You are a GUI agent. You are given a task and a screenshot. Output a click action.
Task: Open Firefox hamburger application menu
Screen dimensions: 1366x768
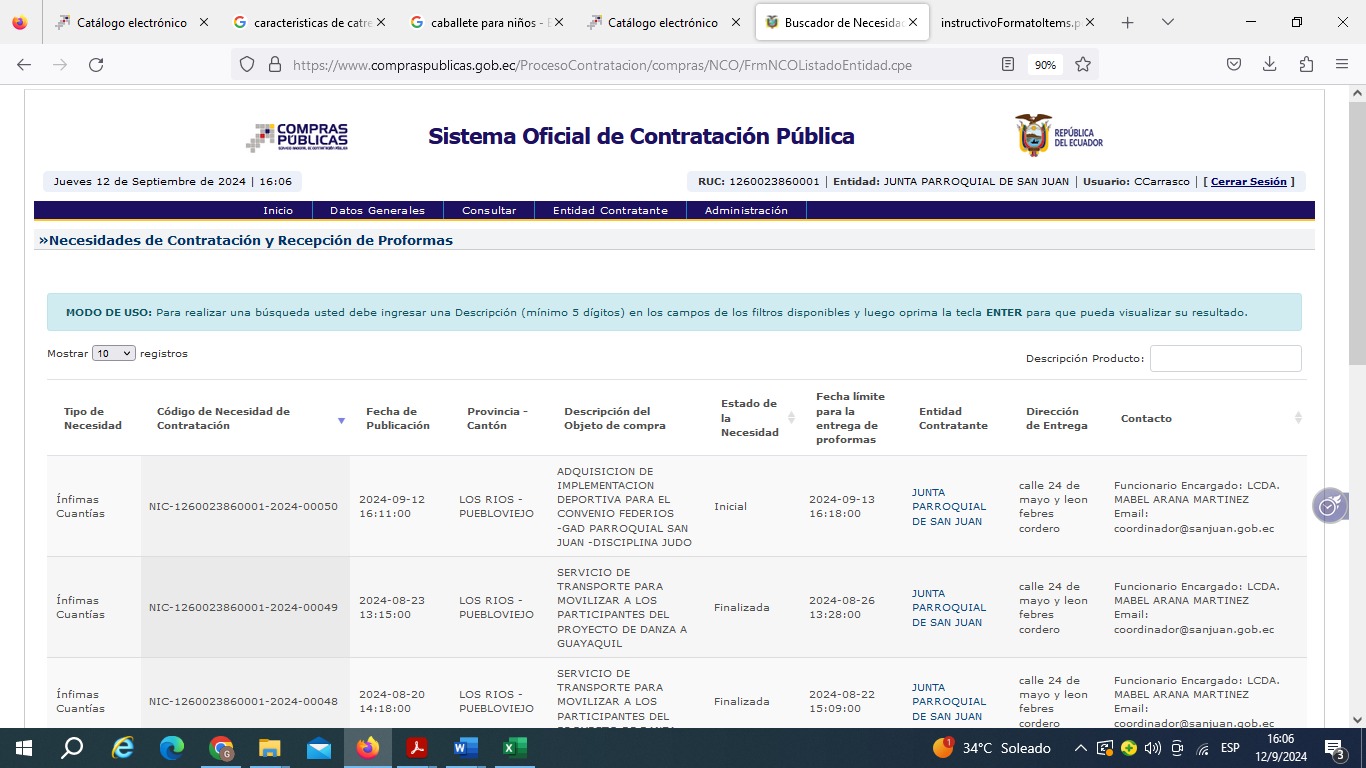coord(1342,65)
